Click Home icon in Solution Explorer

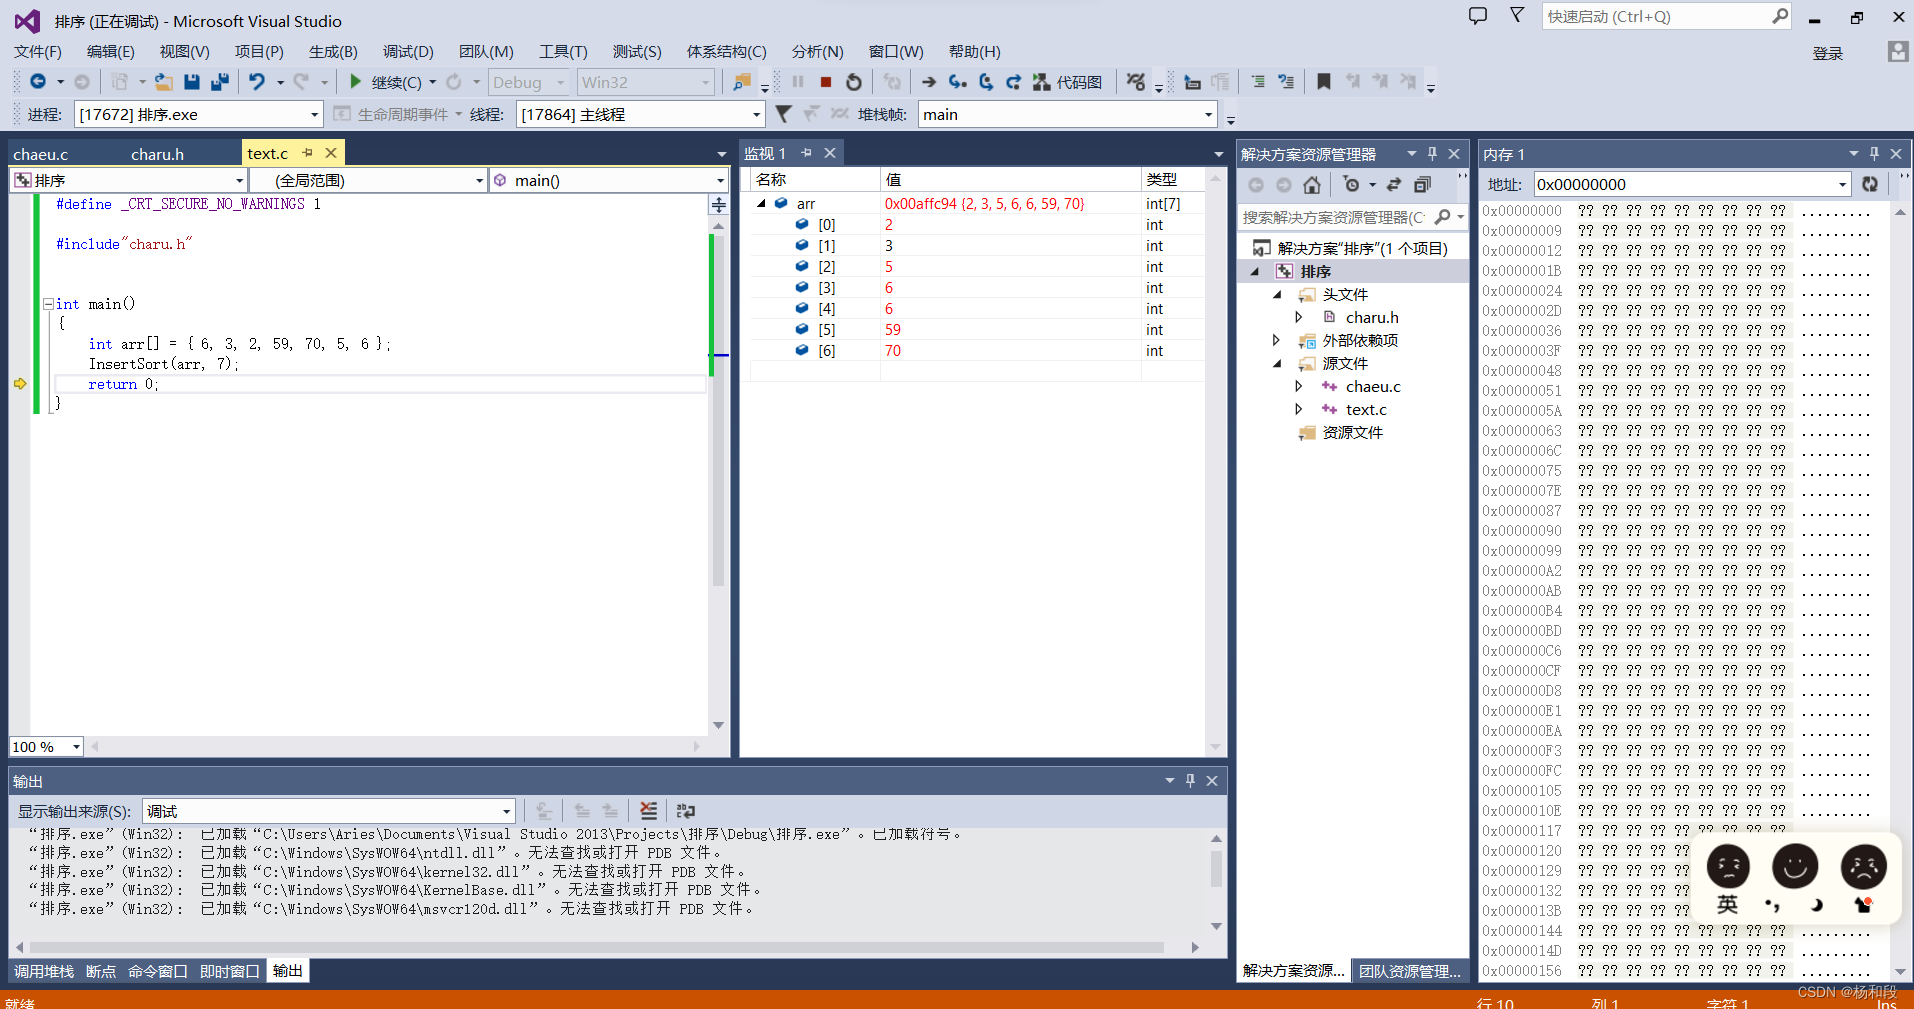[x=1312, y=185]
